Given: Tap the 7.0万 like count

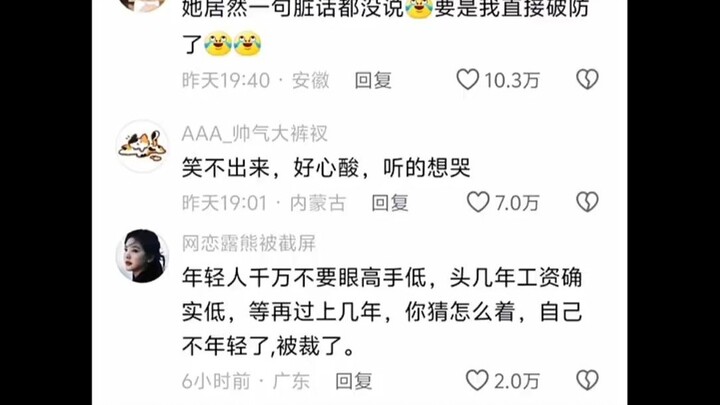Looking at the screenshot, I should pyautogui.click(x=517, y=203).
